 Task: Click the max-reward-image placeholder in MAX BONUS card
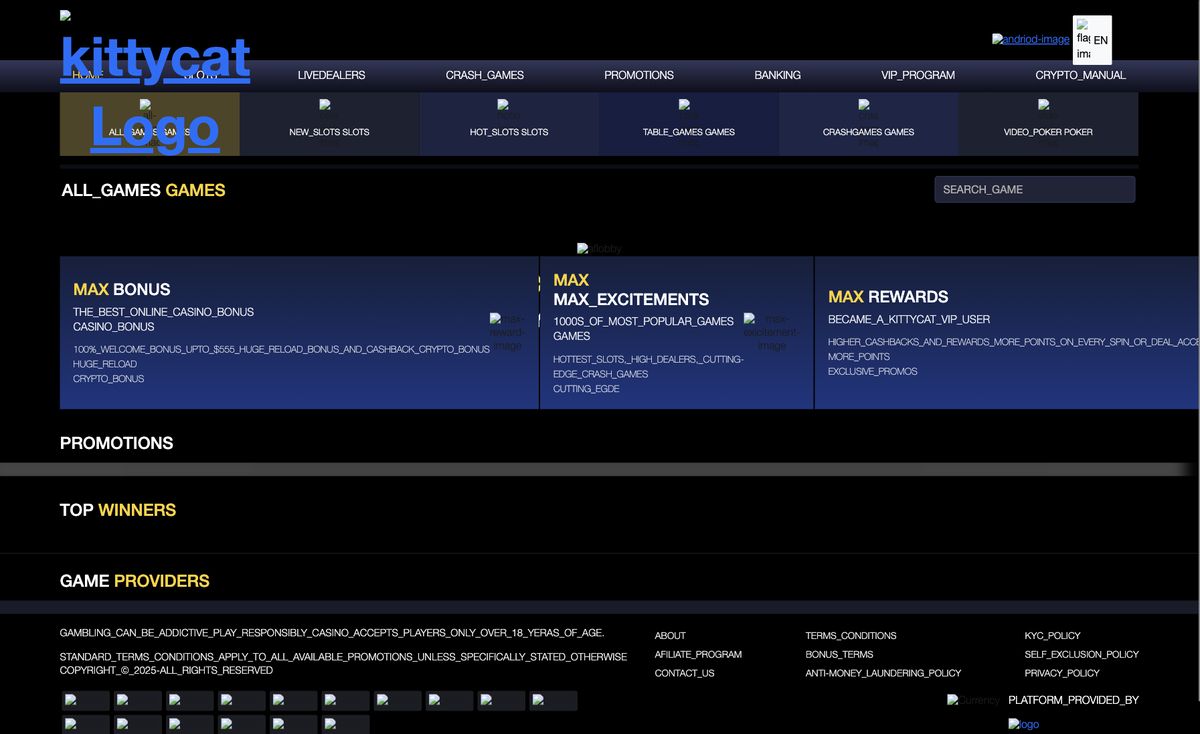(x=506, y=332)
